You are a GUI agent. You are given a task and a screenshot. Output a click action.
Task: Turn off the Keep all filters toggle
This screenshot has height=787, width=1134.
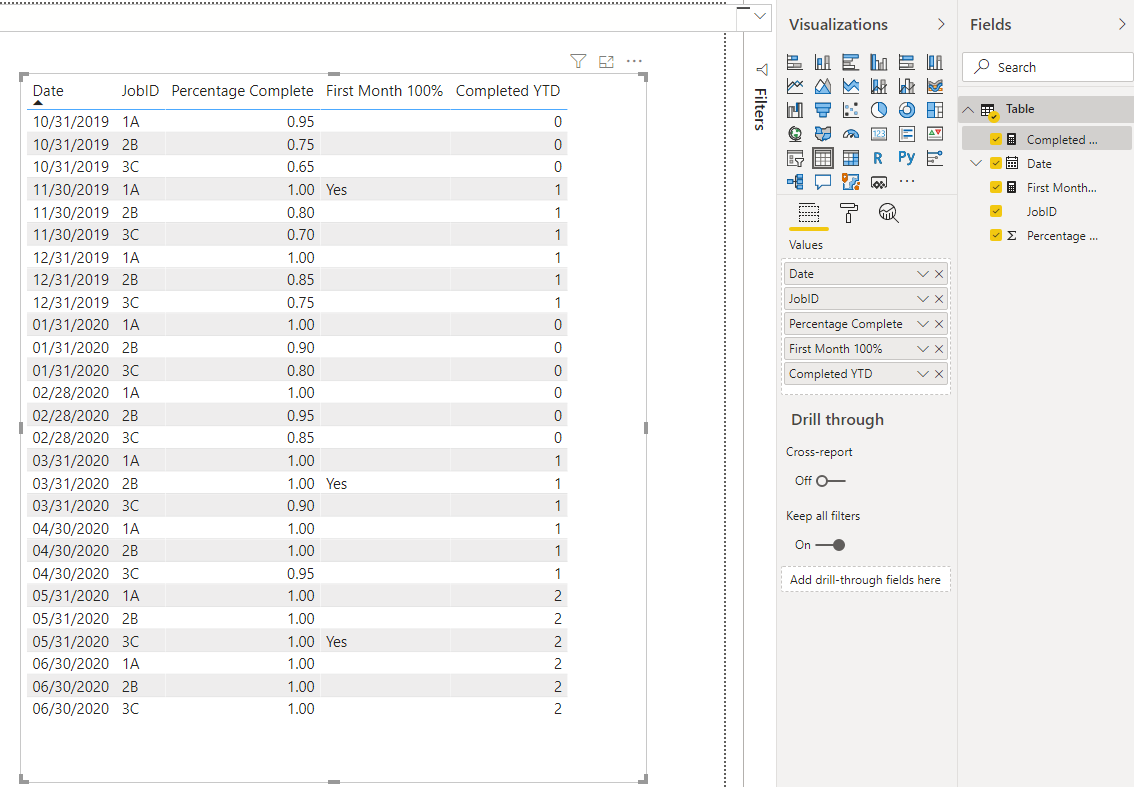[830, 545]
